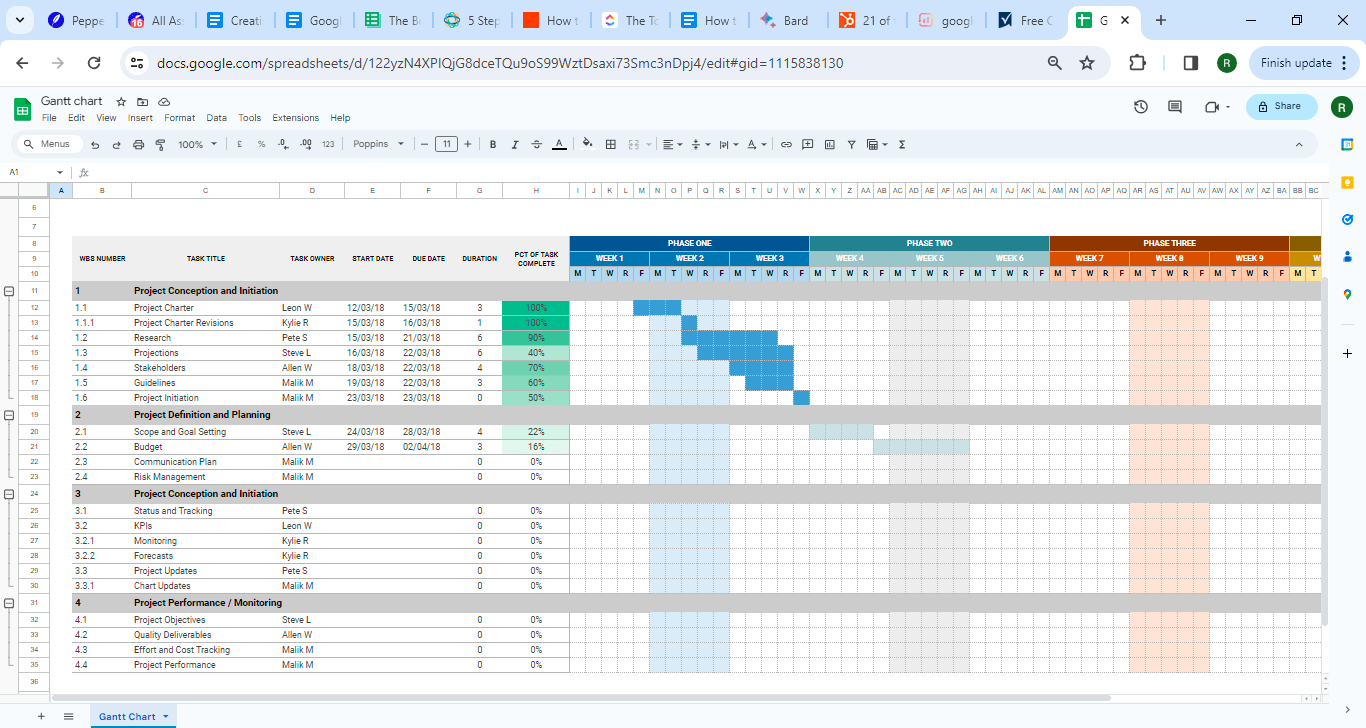The width and height of the screenshot is (1366, 728).
Task: Star the Gantt chart document
Action: click(121, 102)
